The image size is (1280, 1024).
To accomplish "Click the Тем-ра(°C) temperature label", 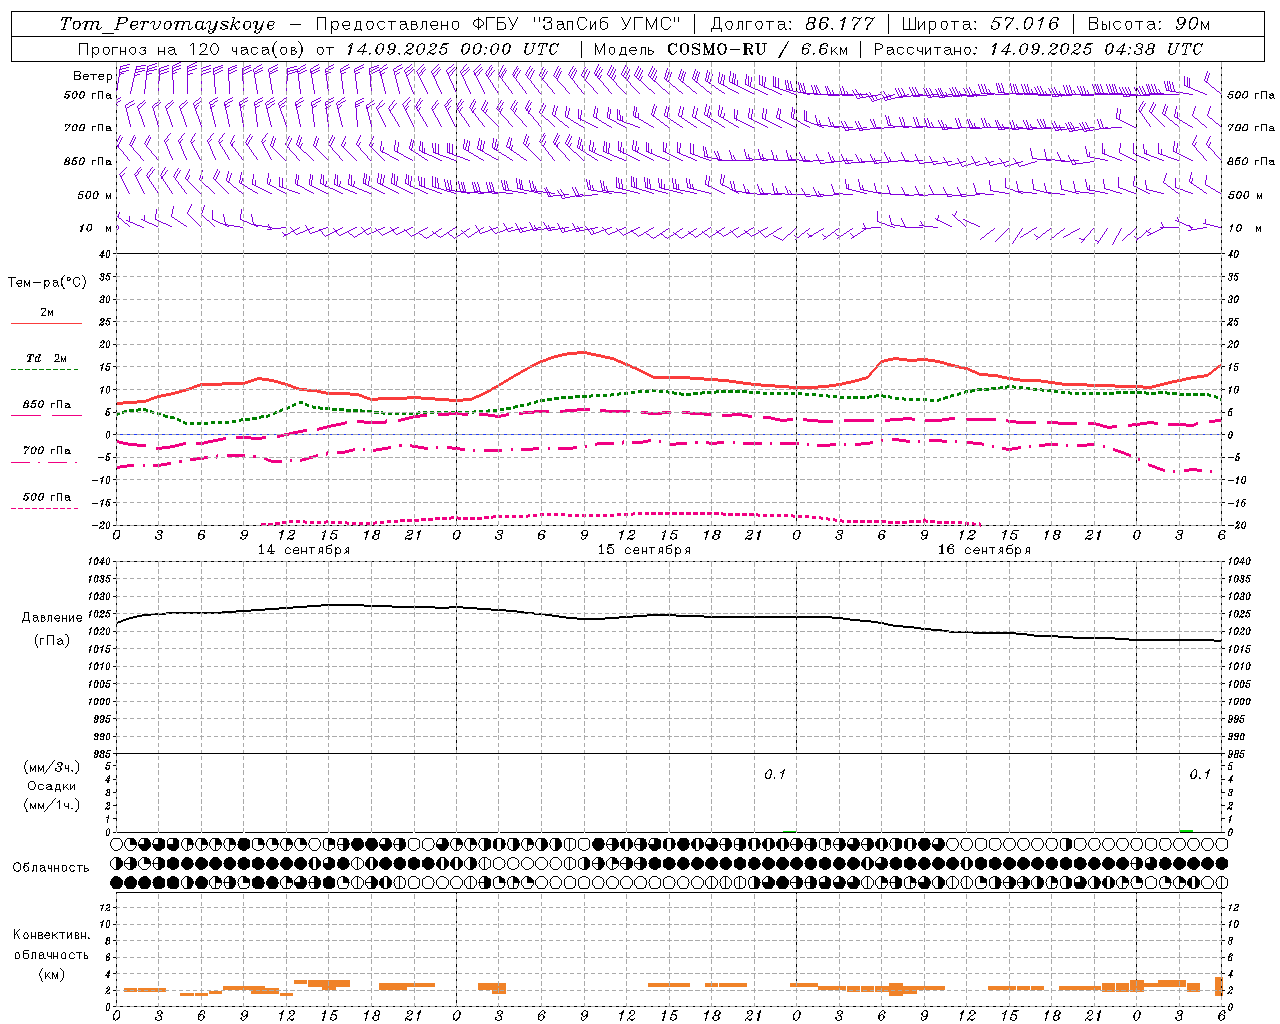I will (x=47, y=283).
